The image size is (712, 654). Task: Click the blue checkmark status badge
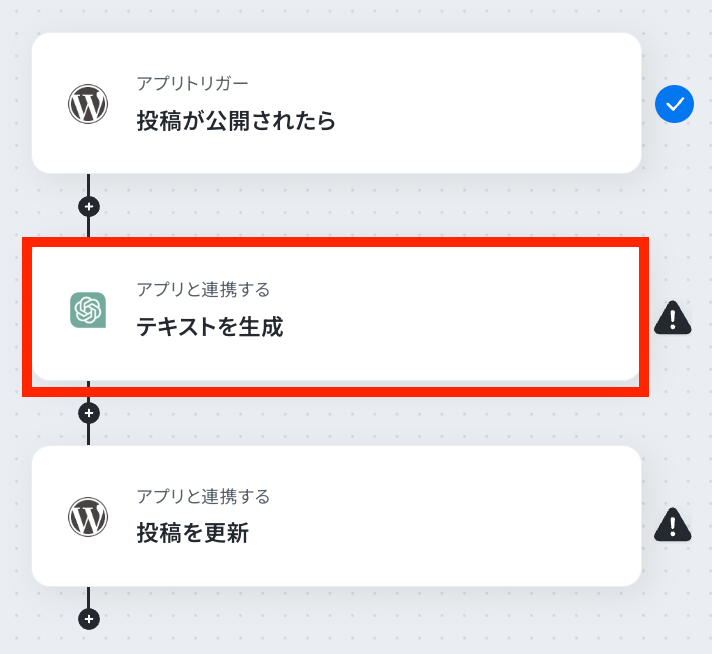tap(674, 104)
